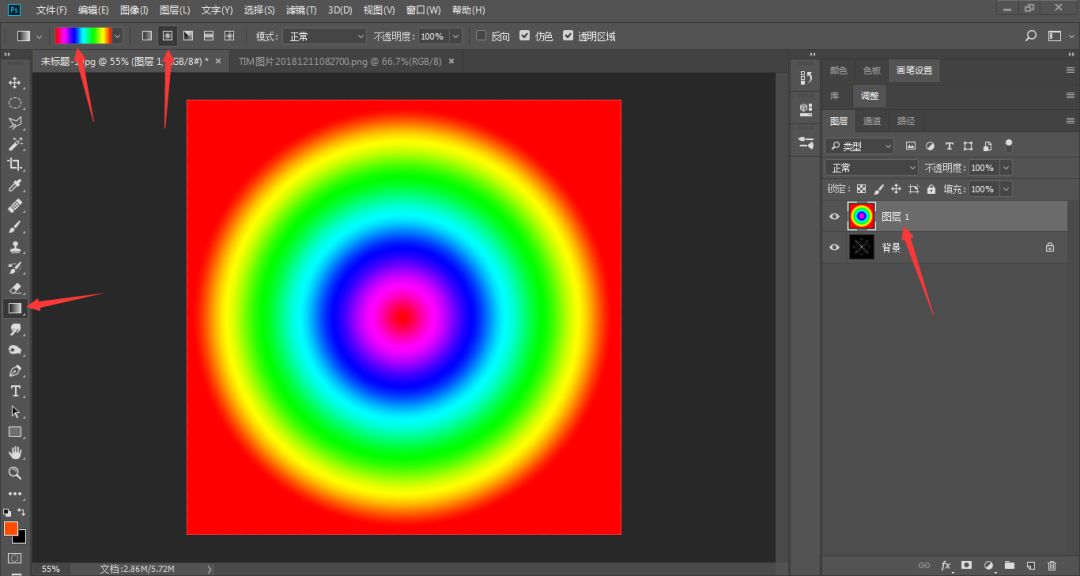The width and height of the screenshot is (1080, 576).
Task: Select the Horizontal Type tool
Action: coord(15,391)
